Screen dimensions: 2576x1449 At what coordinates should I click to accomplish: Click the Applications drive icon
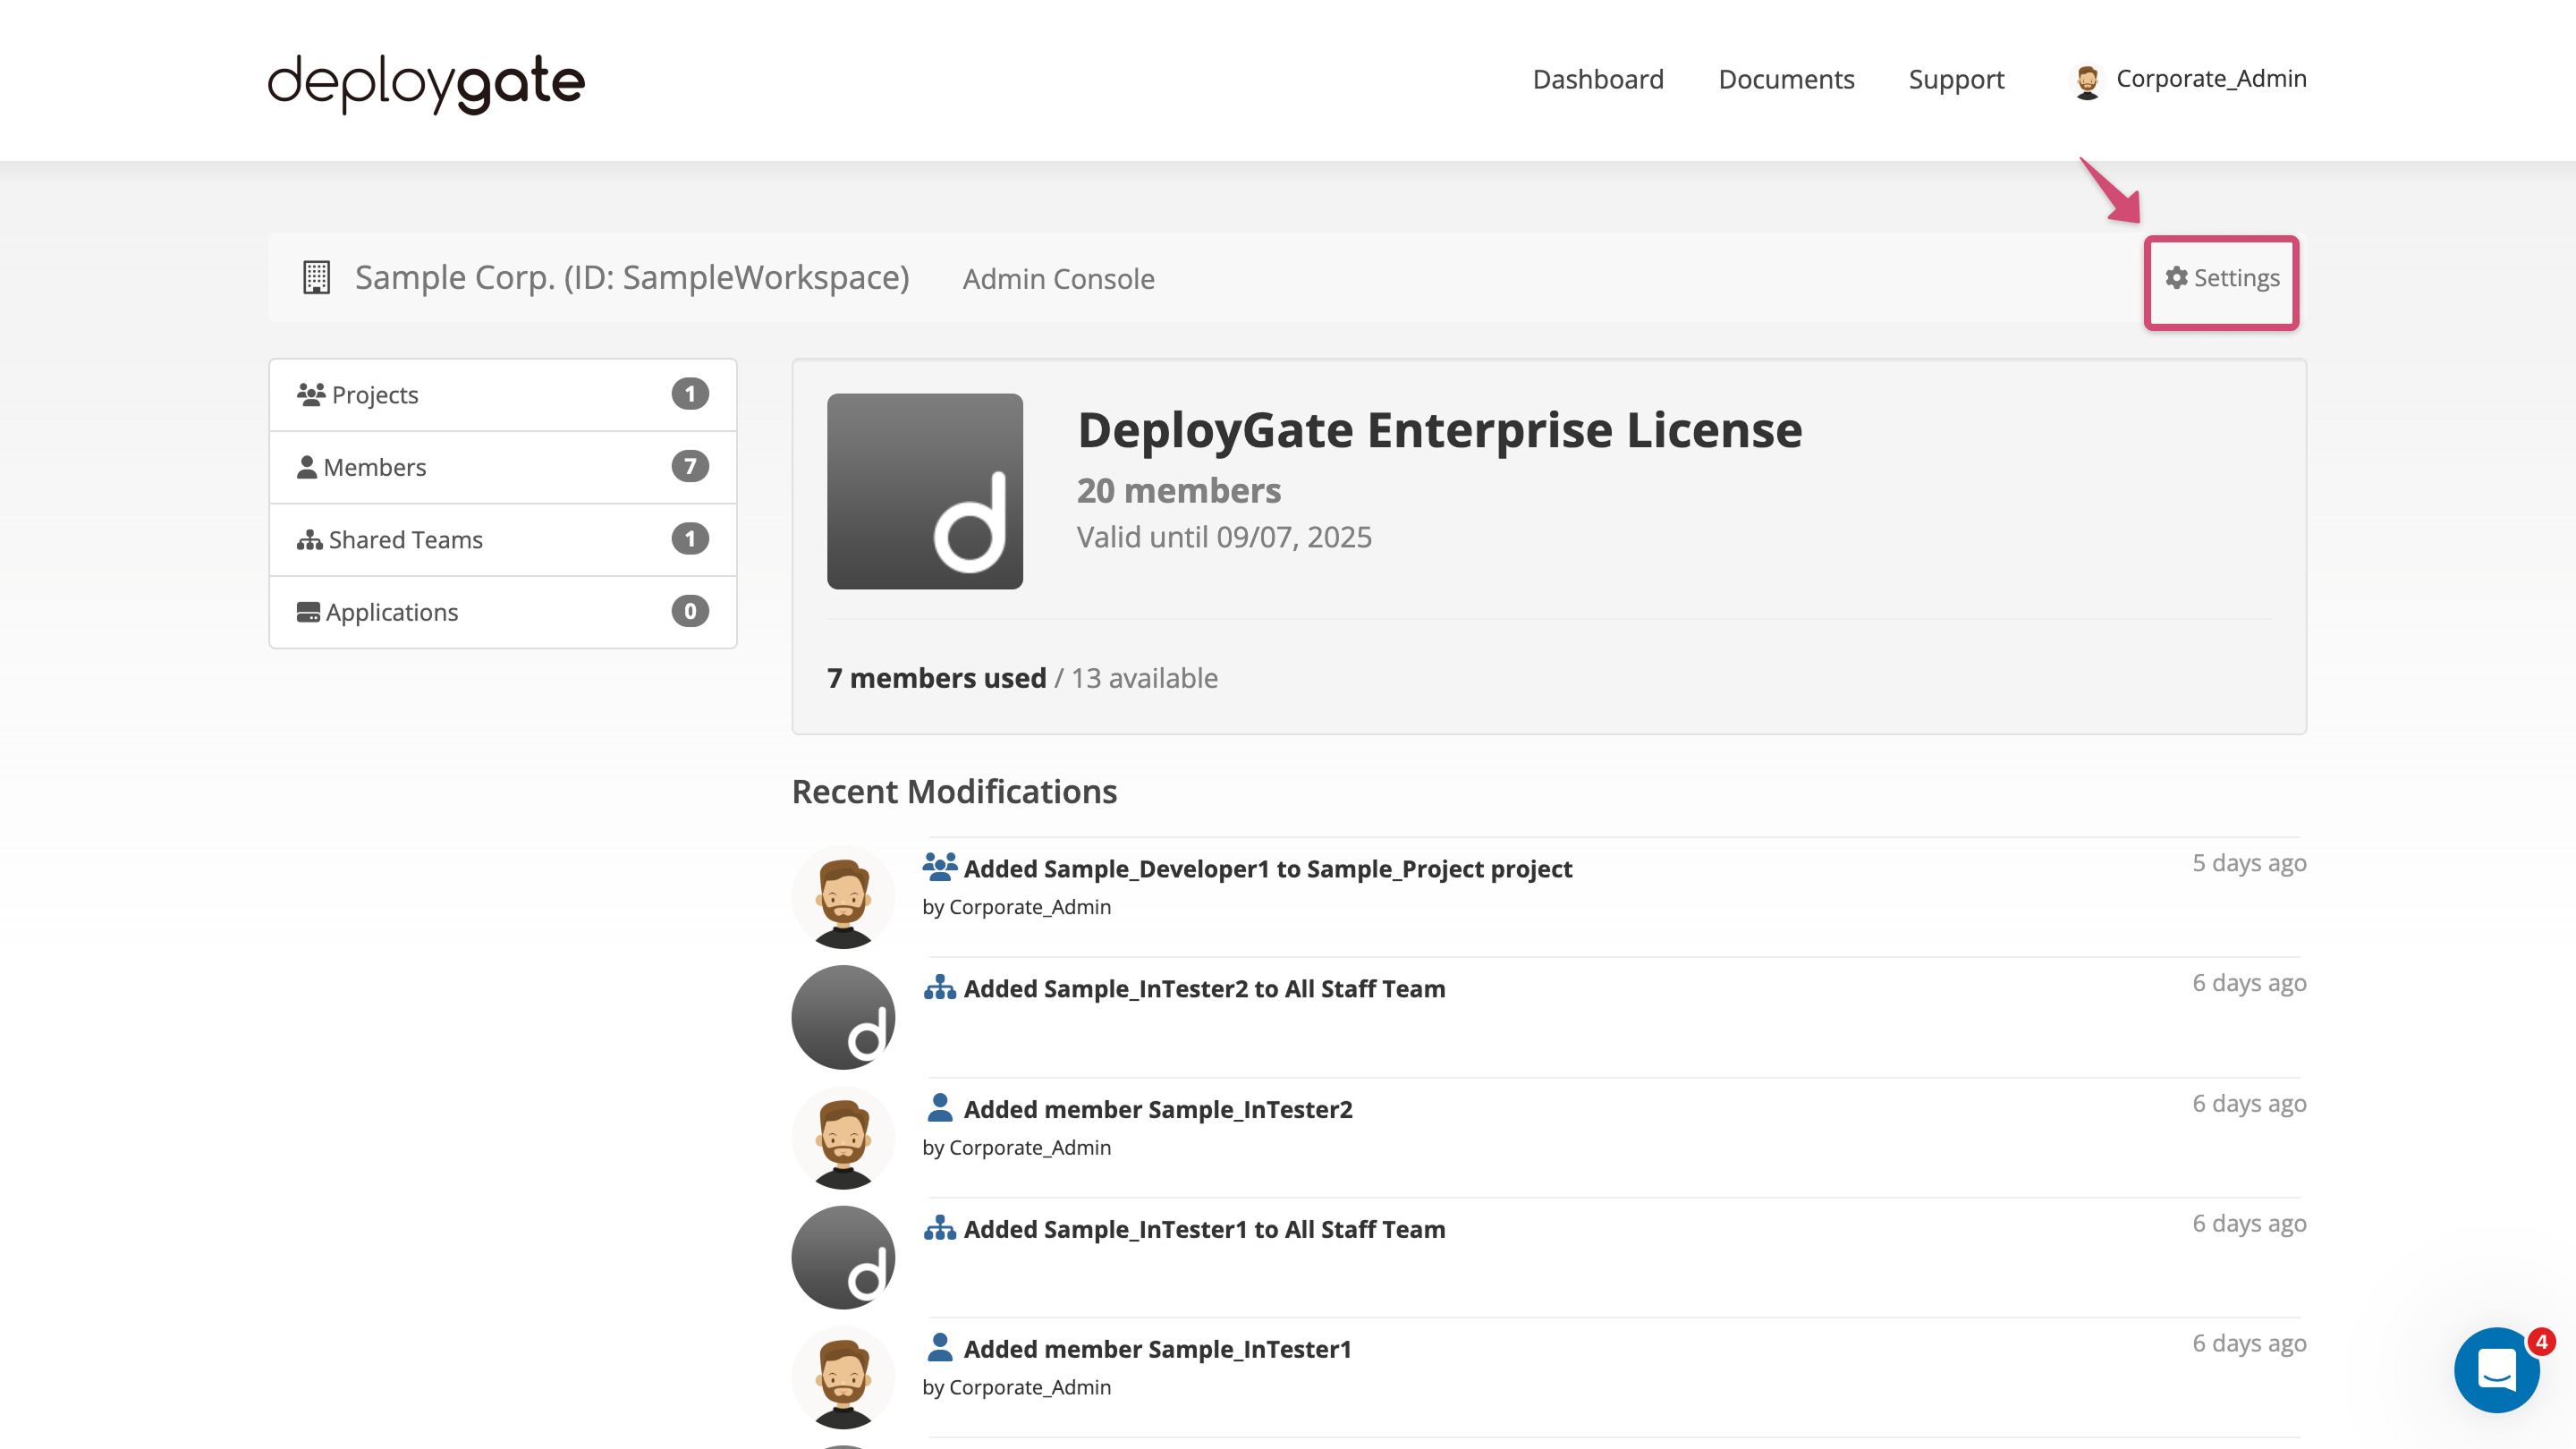pyautogui.click(x=308, y=612)
